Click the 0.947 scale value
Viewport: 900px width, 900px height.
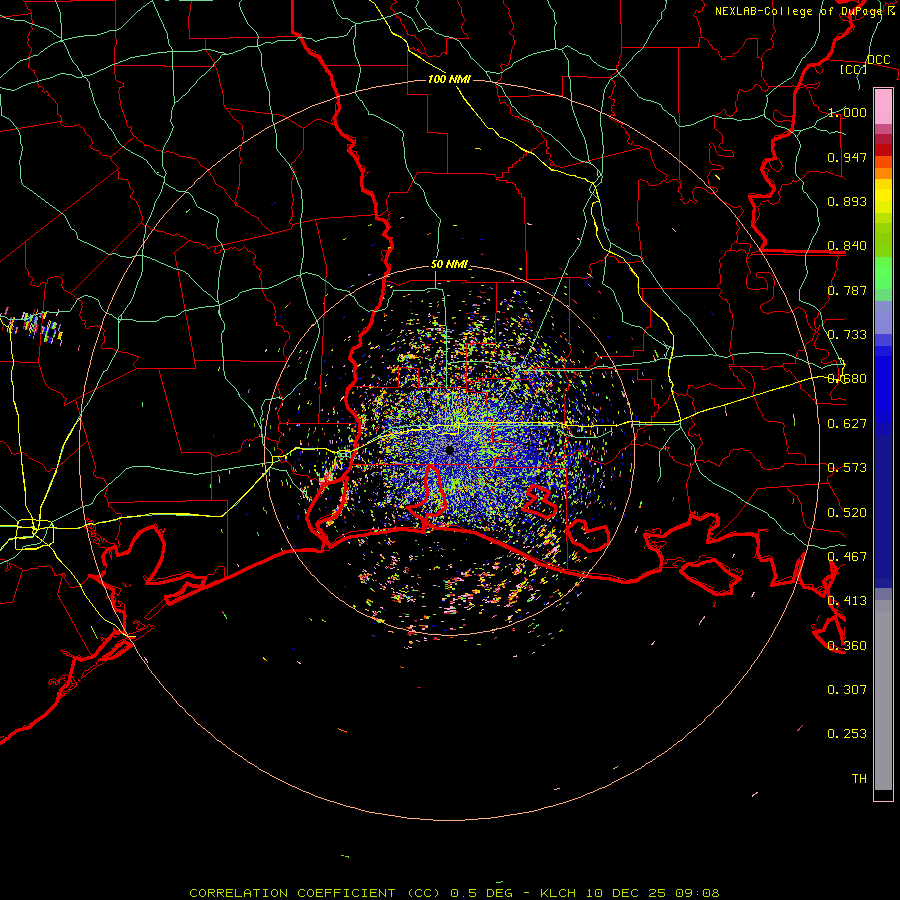click(x=847, y=157)
